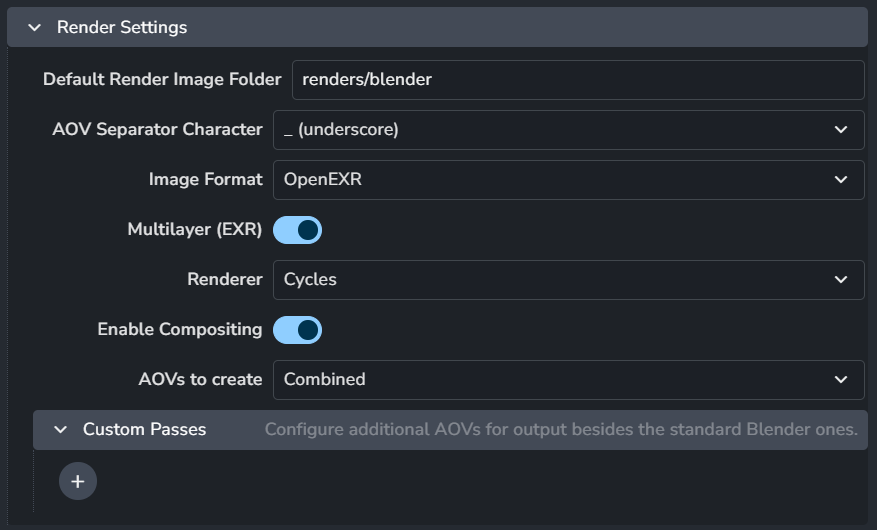Click the Custom Passes chevron icon

tap(61, 430)
